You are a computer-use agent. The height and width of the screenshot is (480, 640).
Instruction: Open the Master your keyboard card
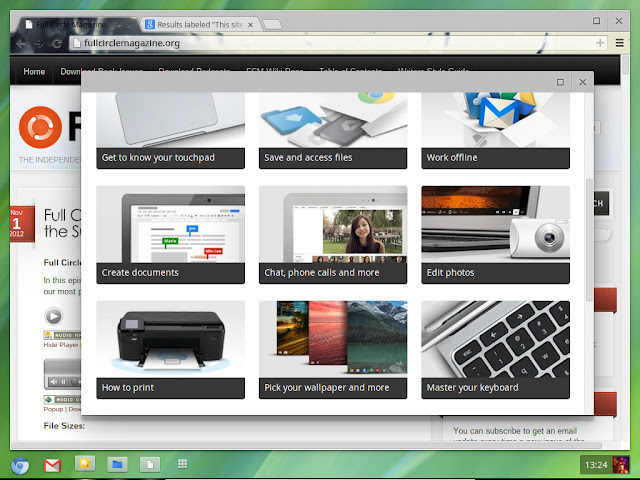click(496, 350)
